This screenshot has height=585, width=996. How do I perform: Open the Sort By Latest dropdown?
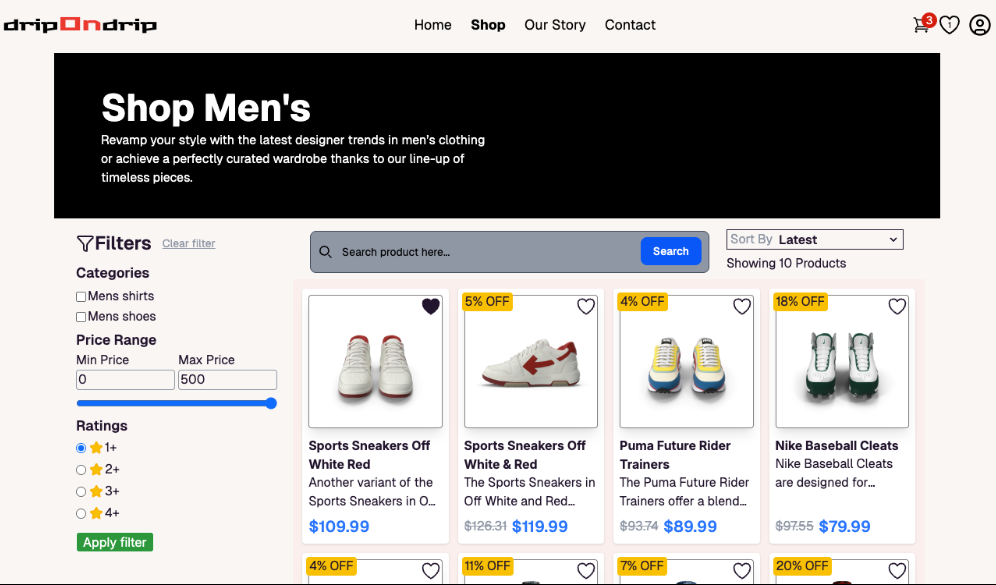tap(814, 239)
